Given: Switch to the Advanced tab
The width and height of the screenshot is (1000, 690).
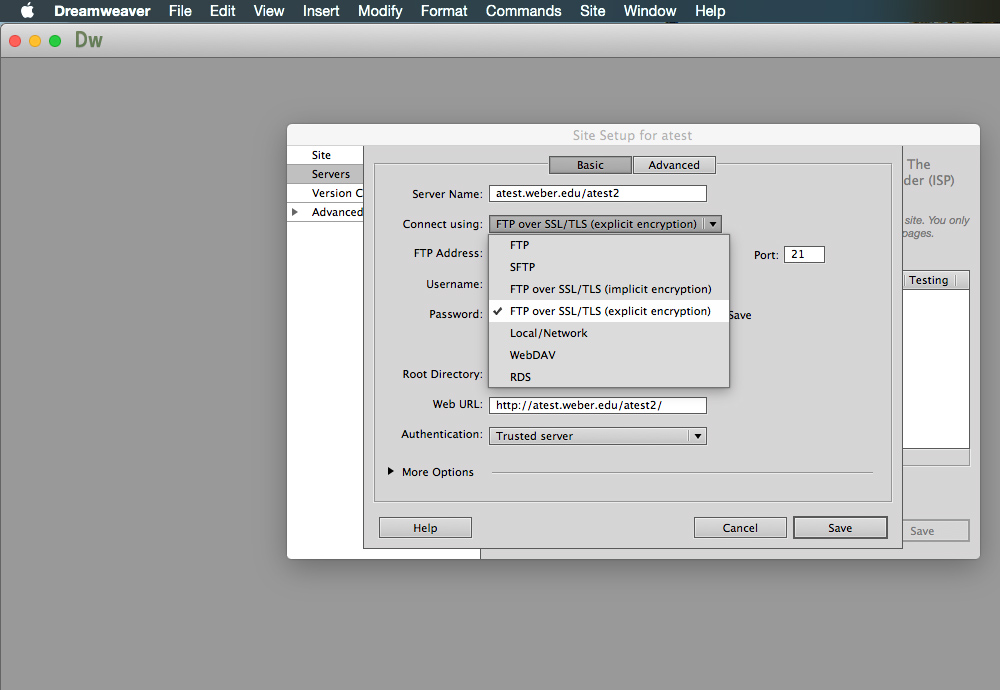Looking at the screenshot, I should click(x=673, y=165).
